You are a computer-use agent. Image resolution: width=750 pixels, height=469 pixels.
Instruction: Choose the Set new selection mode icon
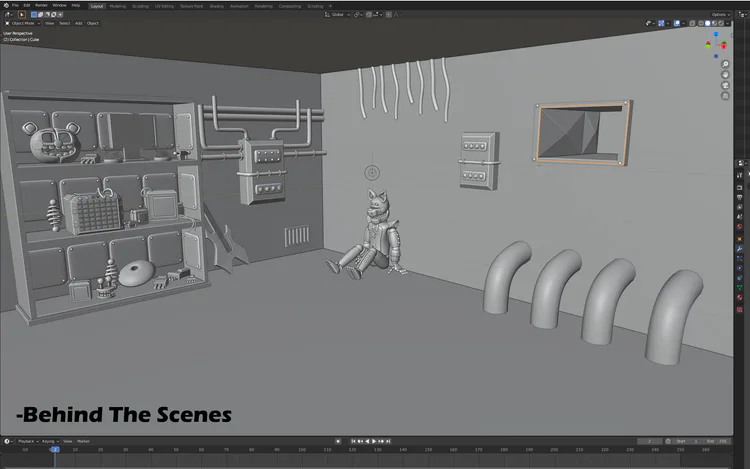[34, 14]
